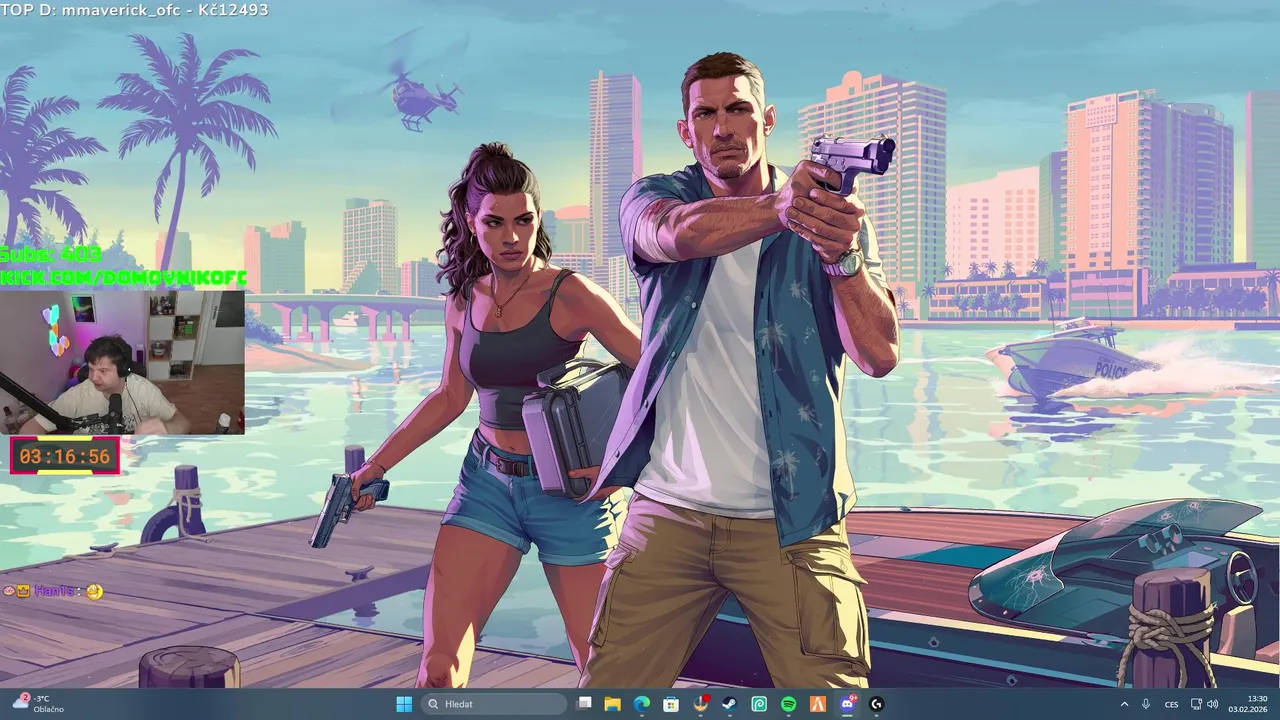Switch the CES keyboard language indicator
1280x720 pixels.
pyautogui.click(x=1171, y=704)
